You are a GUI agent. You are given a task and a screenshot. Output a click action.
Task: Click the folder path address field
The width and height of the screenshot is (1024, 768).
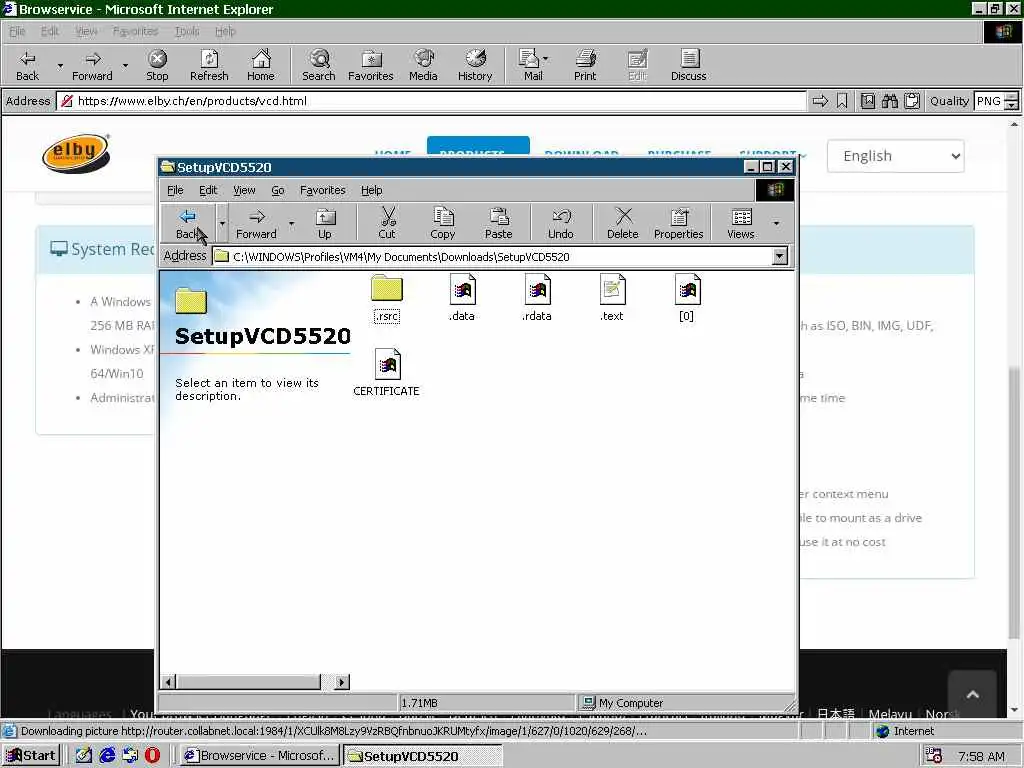493,257
